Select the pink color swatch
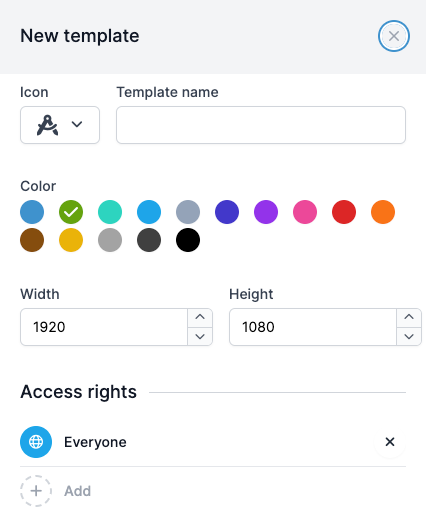The height and width of the screenshot is (523, 426). click(x=305, y=212)
